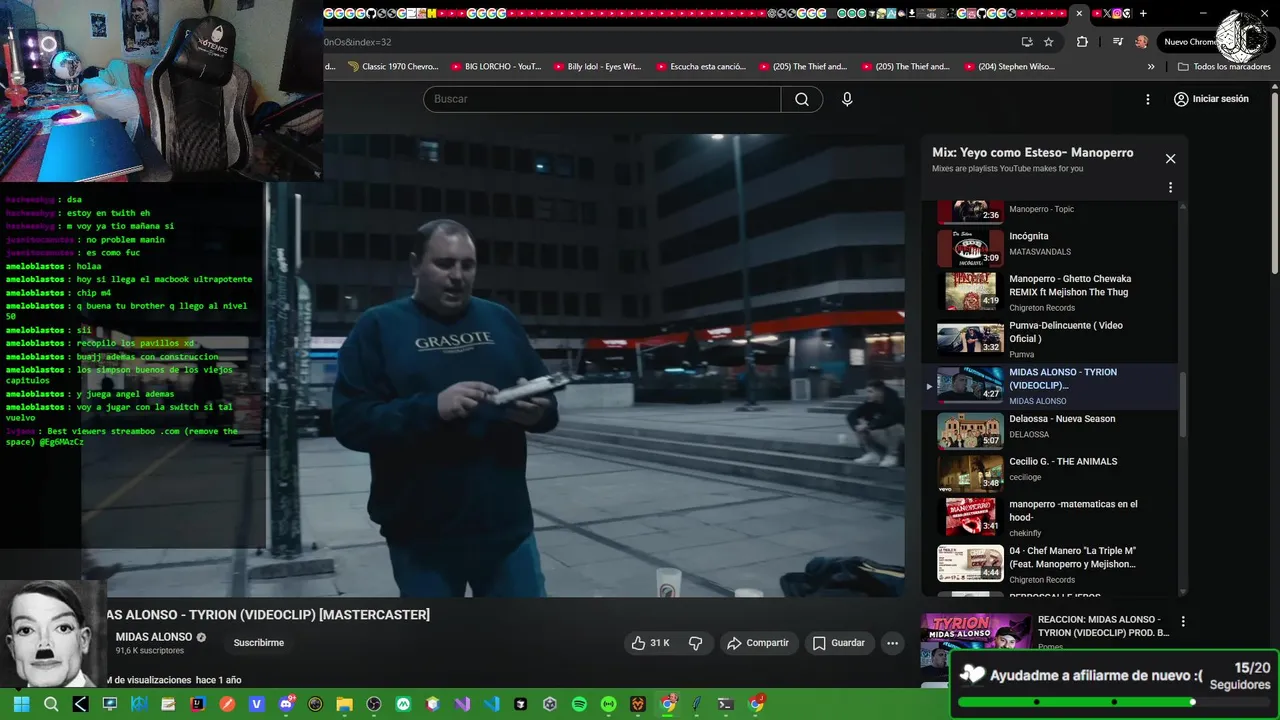Open the Chrome extensions puzzle icon
The width and height of the screenshot is (1280, 720).
[1082, 42]
